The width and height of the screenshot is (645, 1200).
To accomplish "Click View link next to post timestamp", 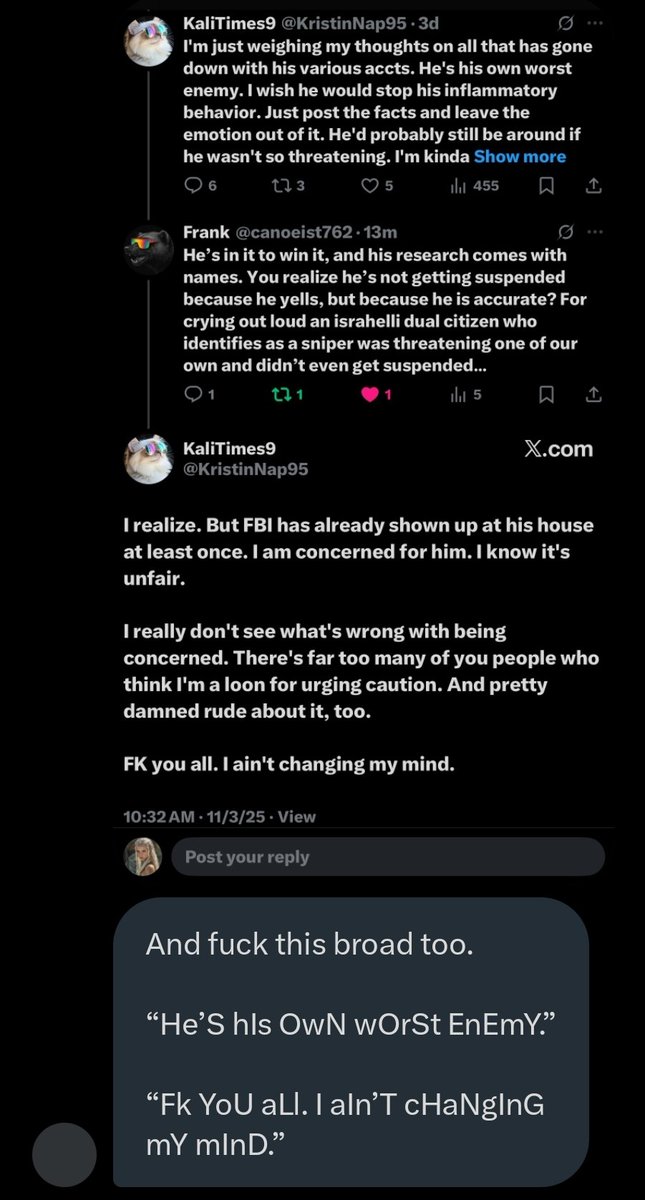I will click(296, 816).
